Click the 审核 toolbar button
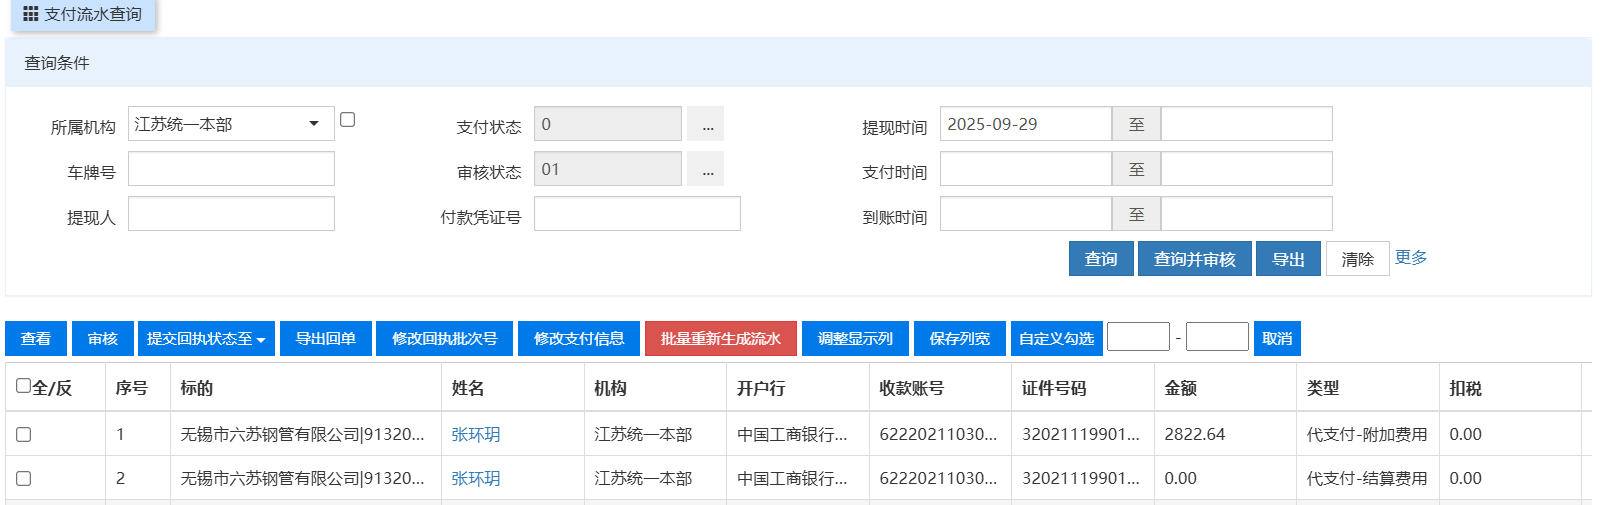The height and width of the screenshot is (505, 1609). 103,339
